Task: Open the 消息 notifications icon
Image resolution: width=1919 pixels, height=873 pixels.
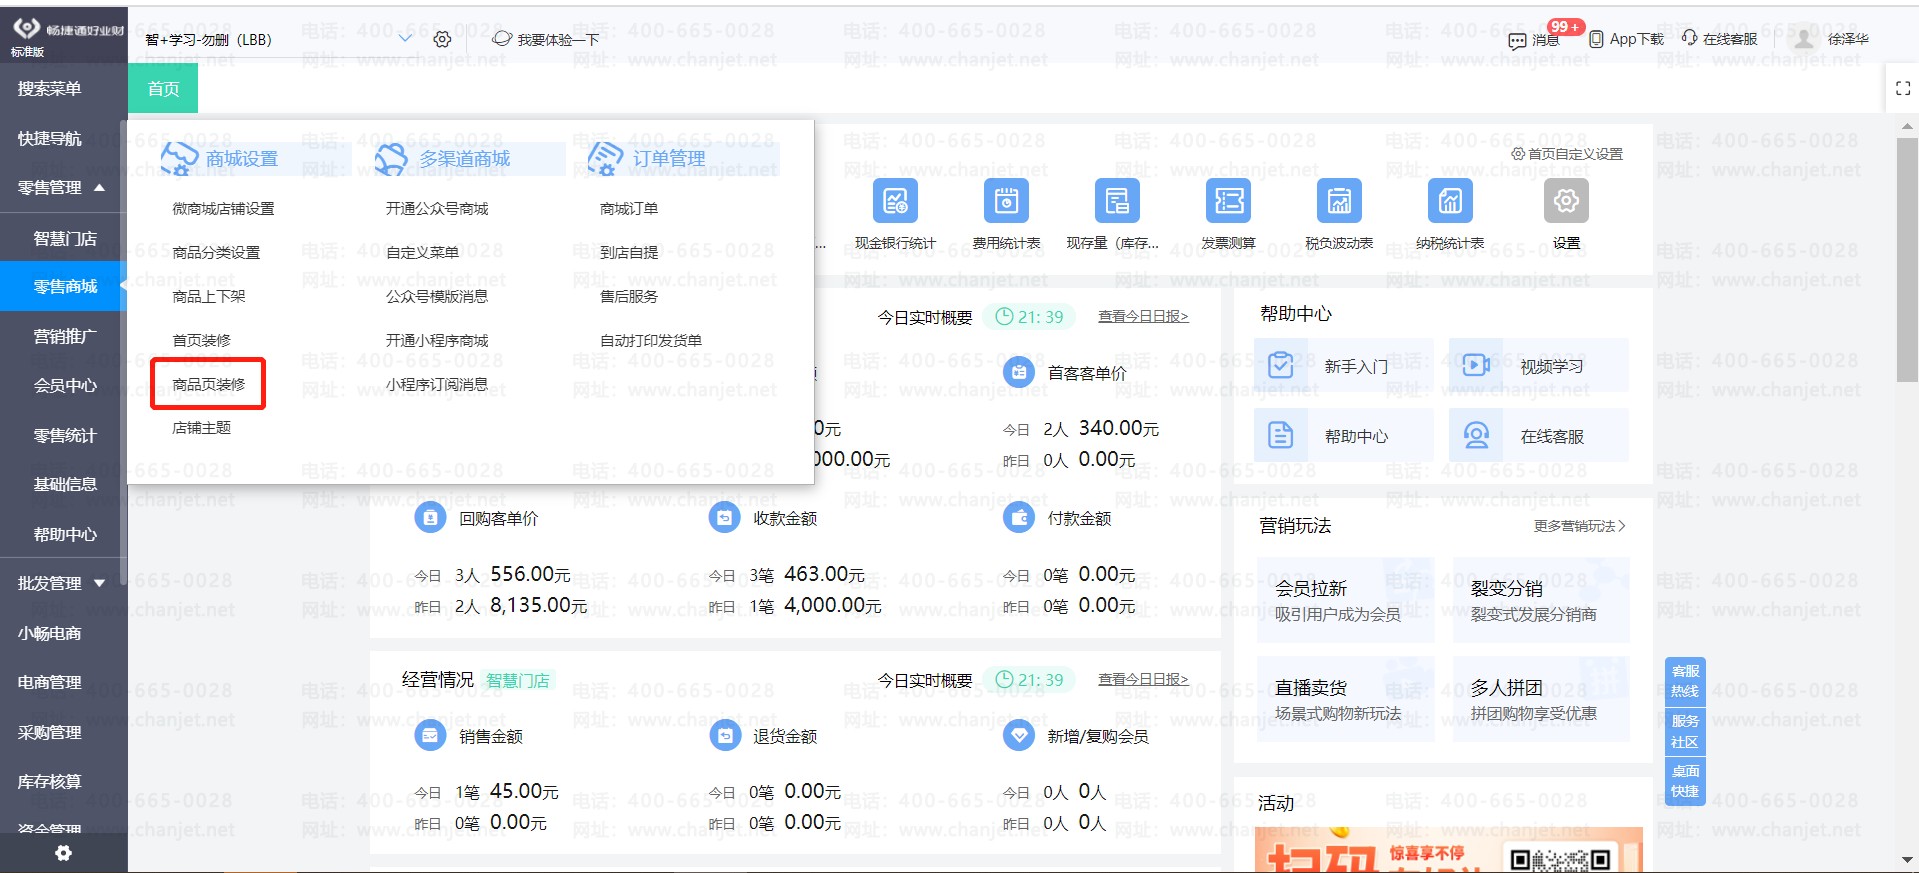Action: point(1518,40)
